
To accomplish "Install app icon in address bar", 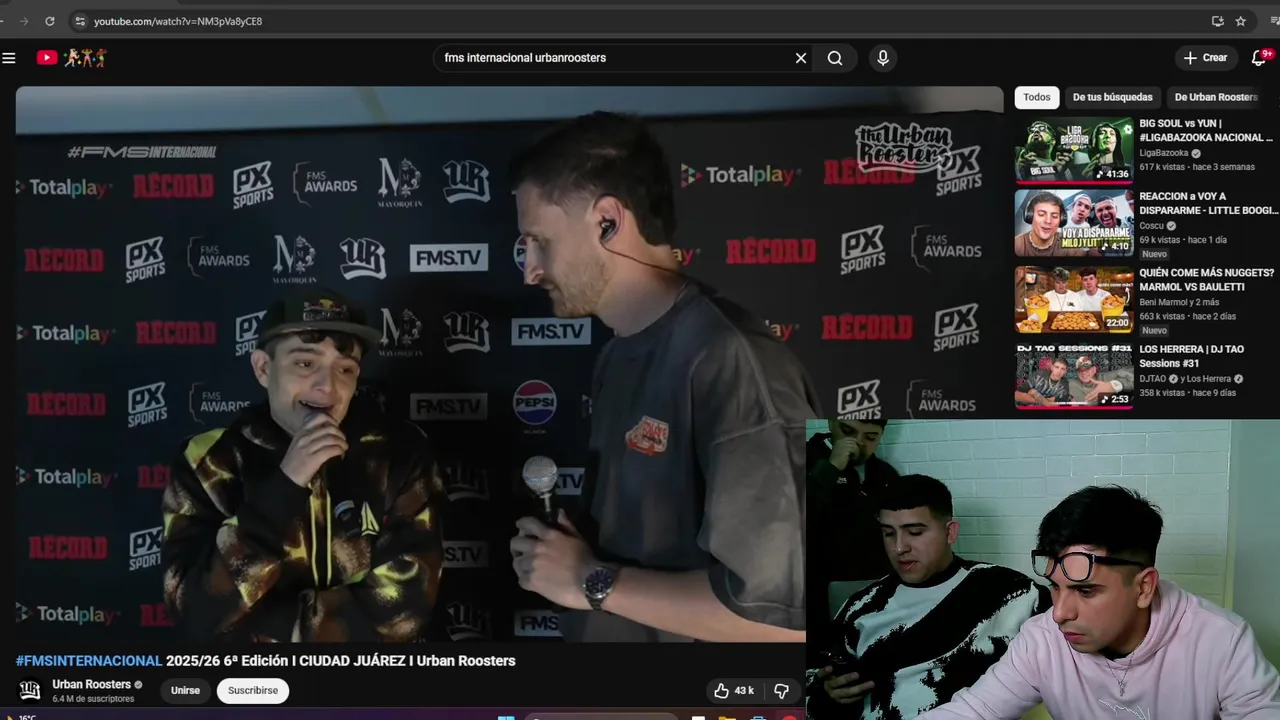I will click(x=1217, y=21).
